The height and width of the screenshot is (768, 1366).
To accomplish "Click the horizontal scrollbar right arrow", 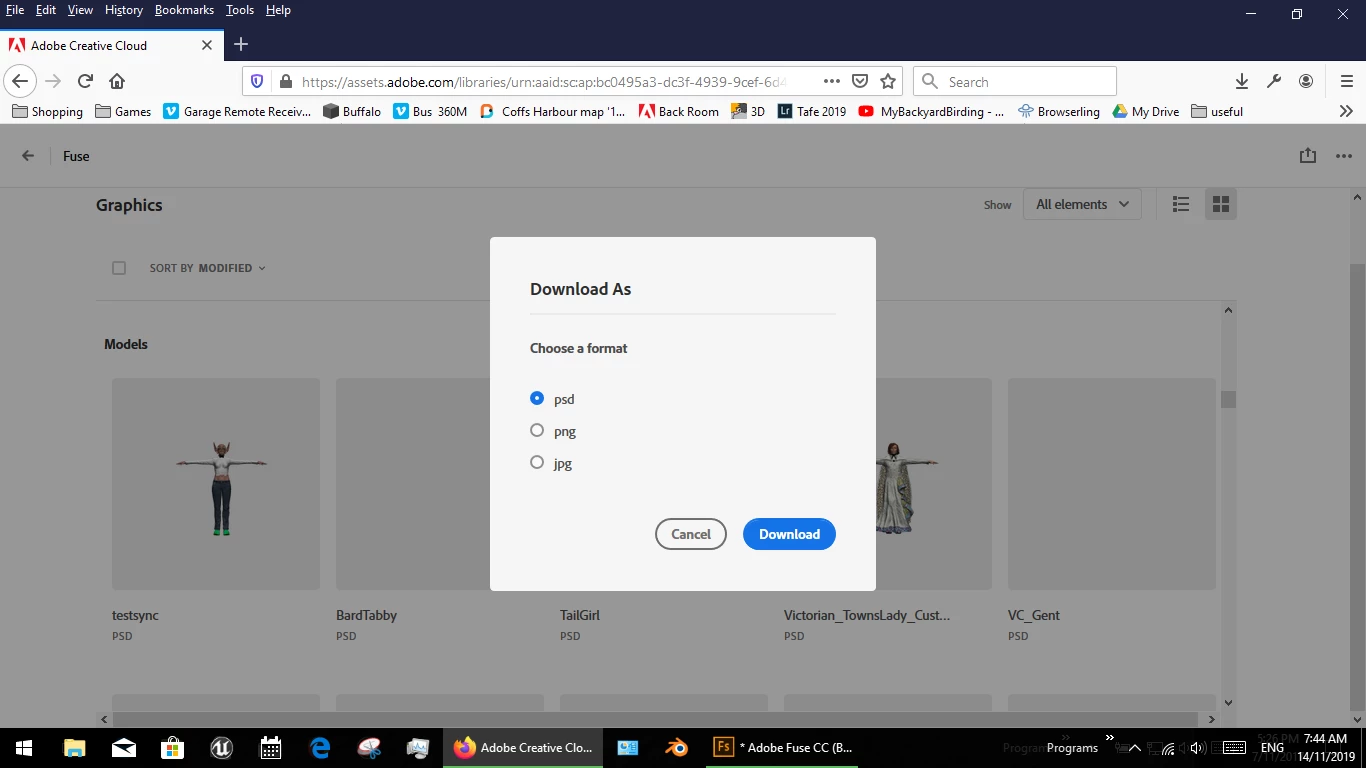I will point(1211,719).
